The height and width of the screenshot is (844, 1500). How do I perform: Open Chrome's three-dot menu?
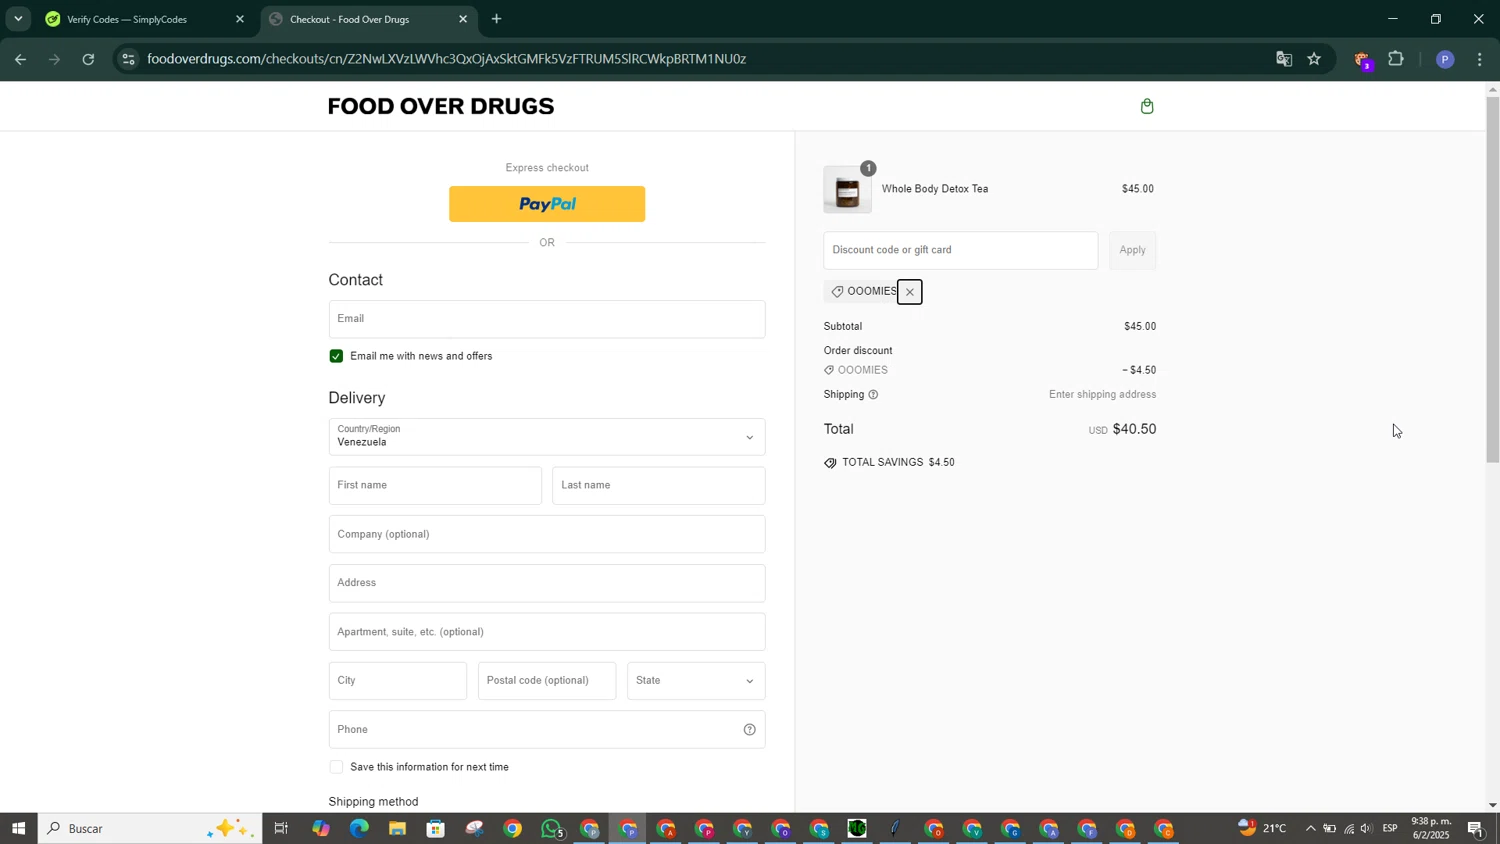[1480, 59]
